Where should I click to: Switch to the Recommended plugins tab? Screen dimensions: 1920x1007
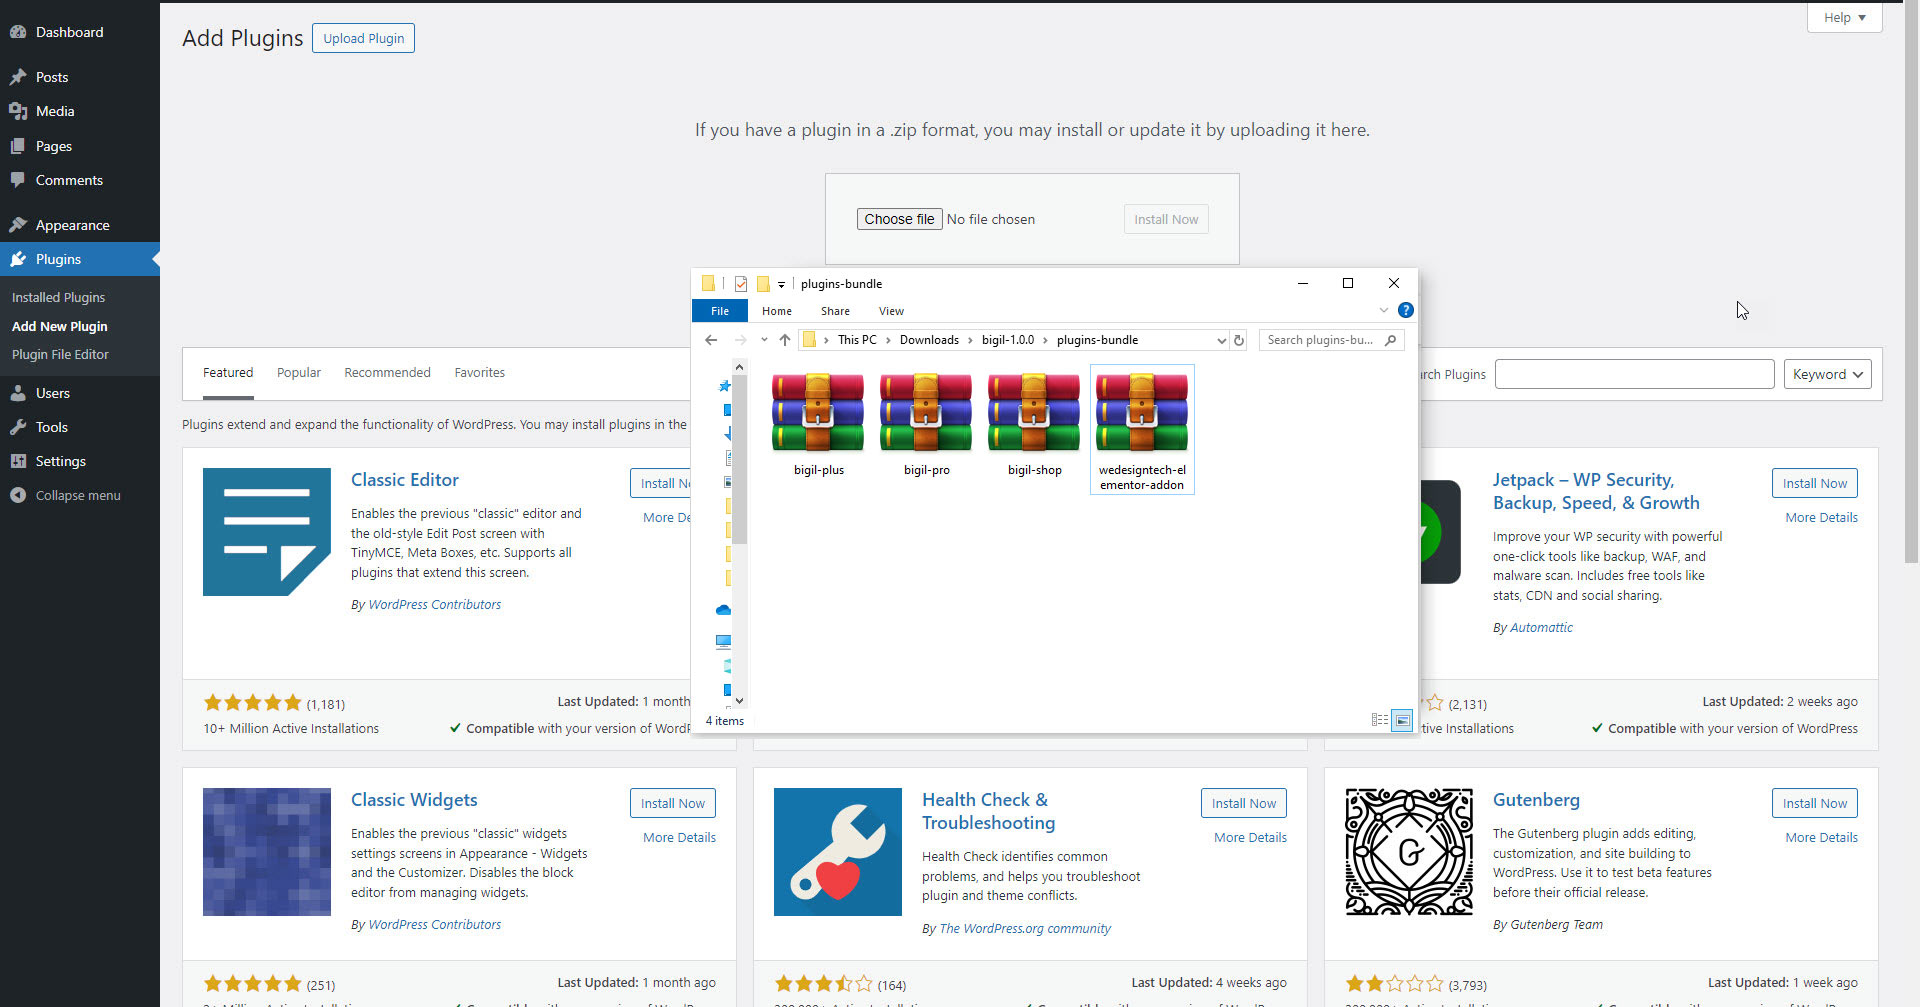tap(387, 372)
